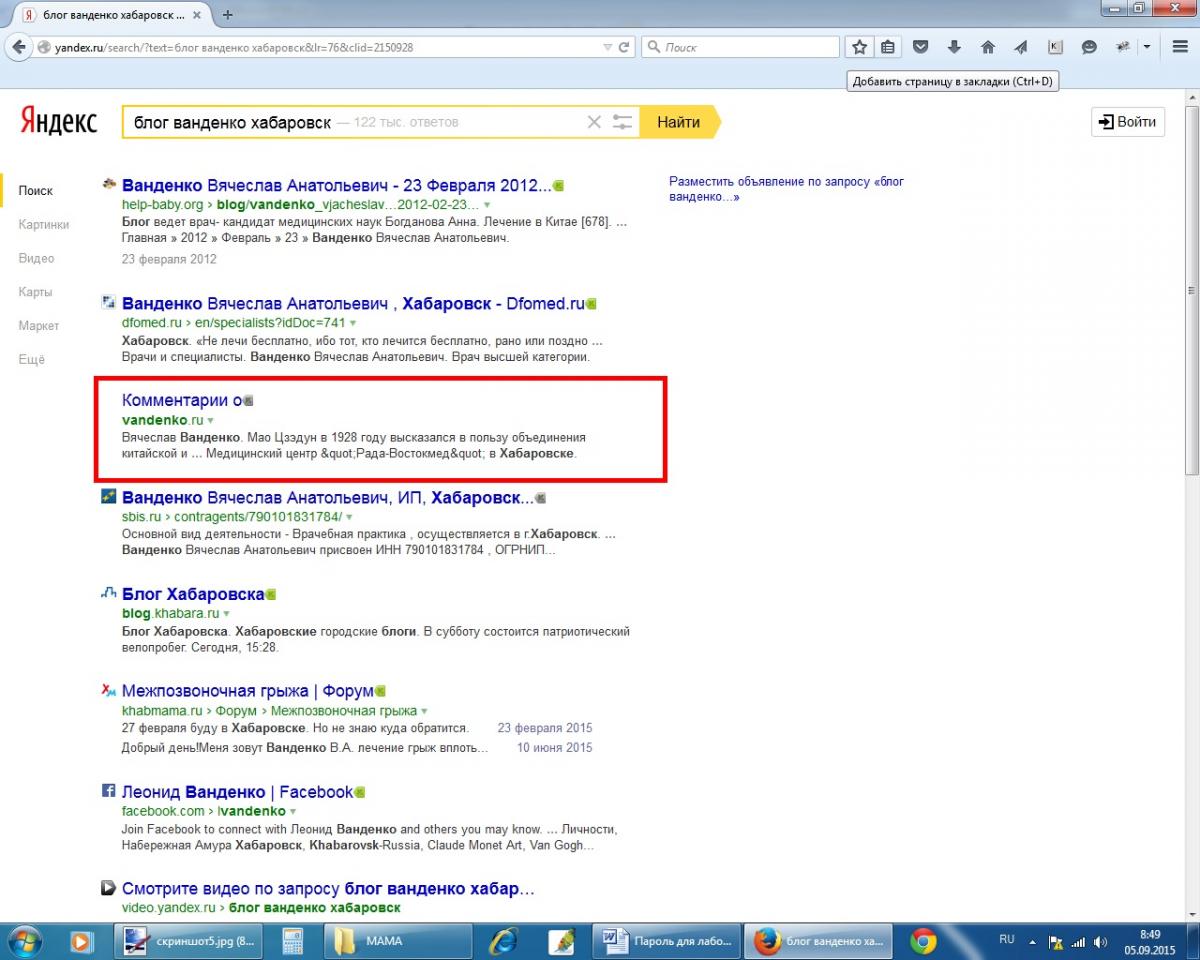1200x960 pixels.
Task: Open calculator taskbar icon
Action: click(292, 941)
